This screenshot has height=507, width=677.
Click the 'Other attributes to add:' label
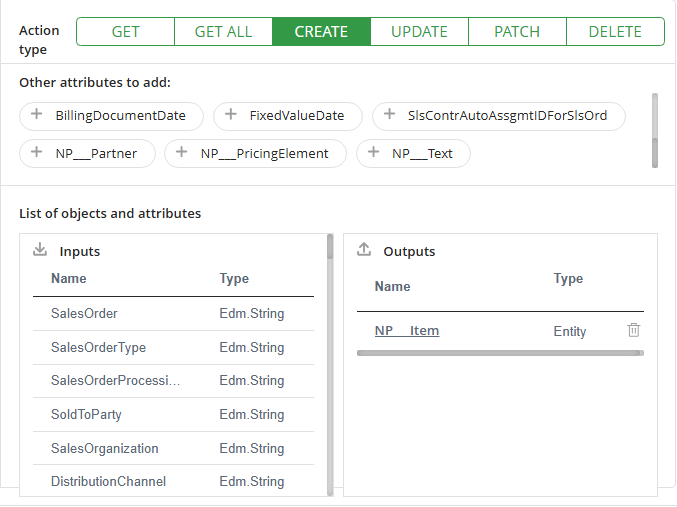(x=95, y=82)
